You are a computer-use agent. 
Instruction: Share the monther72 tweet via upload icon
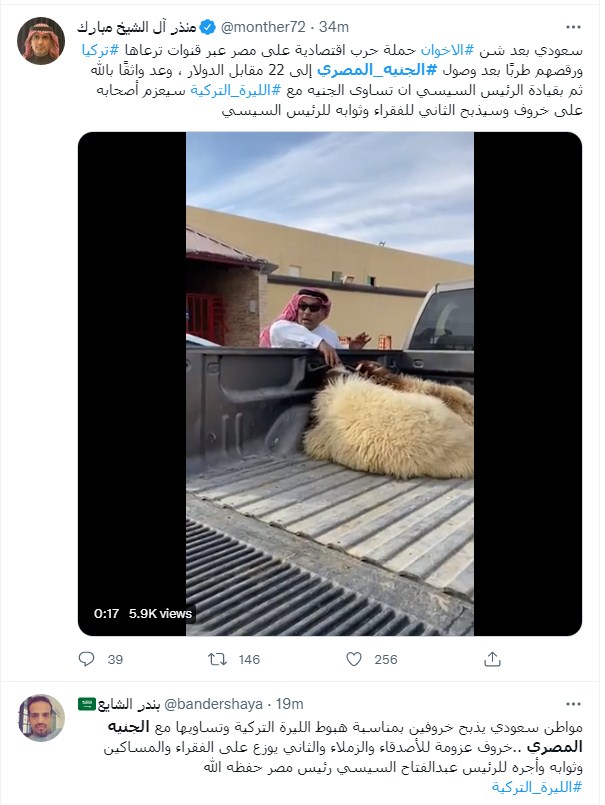[x=492, y=659]
